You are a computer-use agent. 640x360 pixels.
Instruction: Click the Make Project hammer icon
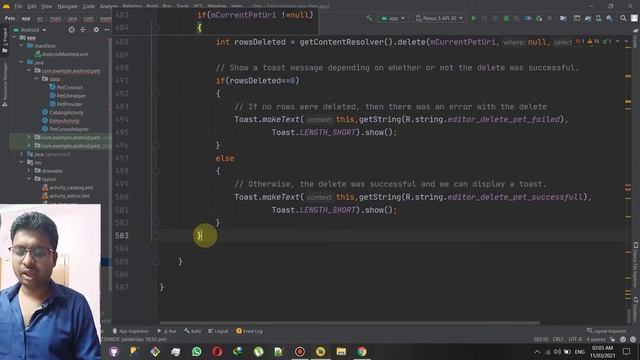(x=369, y=18)
